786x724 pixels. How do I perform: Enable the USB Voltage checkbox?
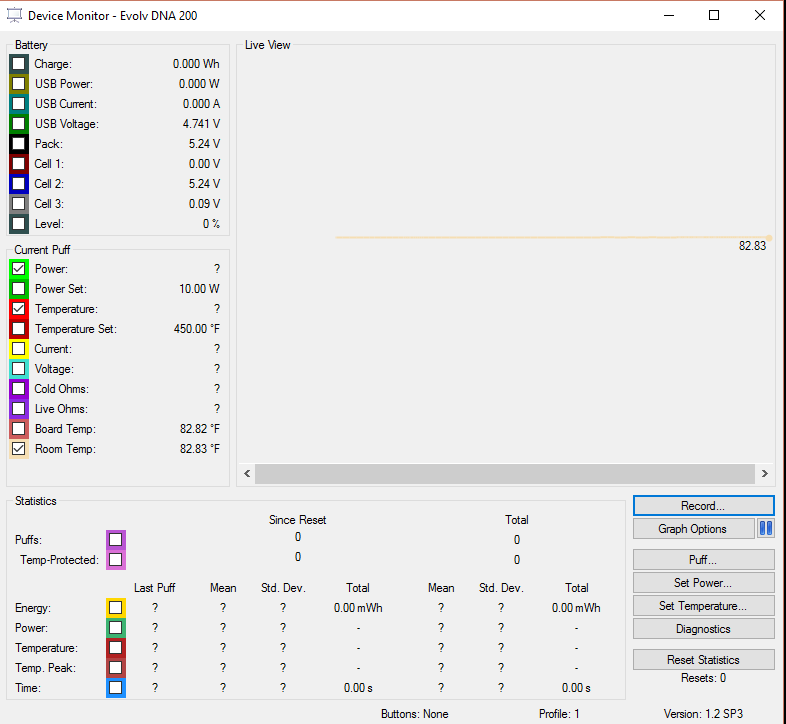click(x=19, y=124)
